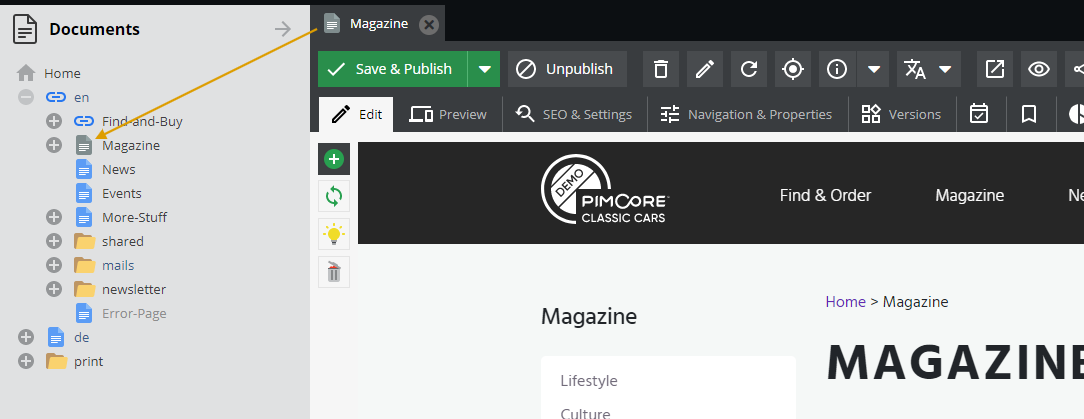Click Lifestyle in the Magazine sidebar
Viewport: 1084px width, 419px height.
pyautogui.click(x=589, y=381)
